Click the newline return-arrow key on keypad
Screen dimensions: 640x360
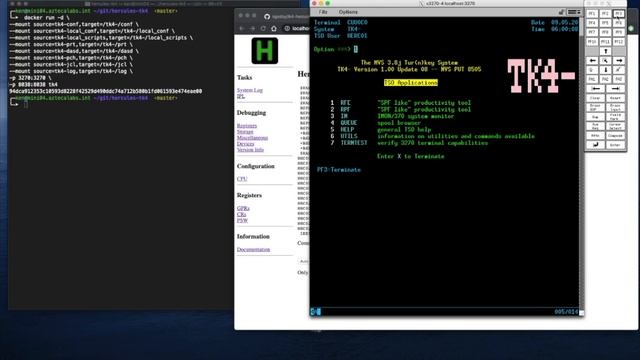coord(596,145)
